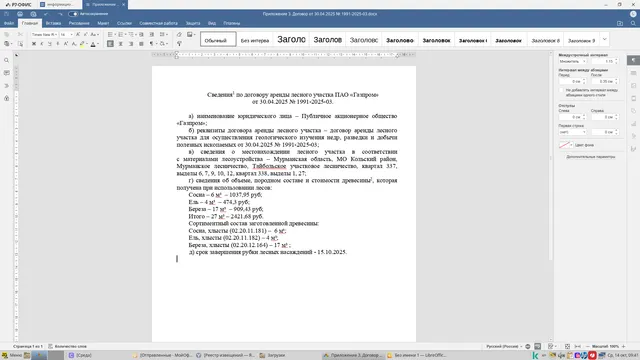Viewport: 640px width, 360px height.
Task: Open paragraph settings icon in right sidebar
Action: point(633,60)
